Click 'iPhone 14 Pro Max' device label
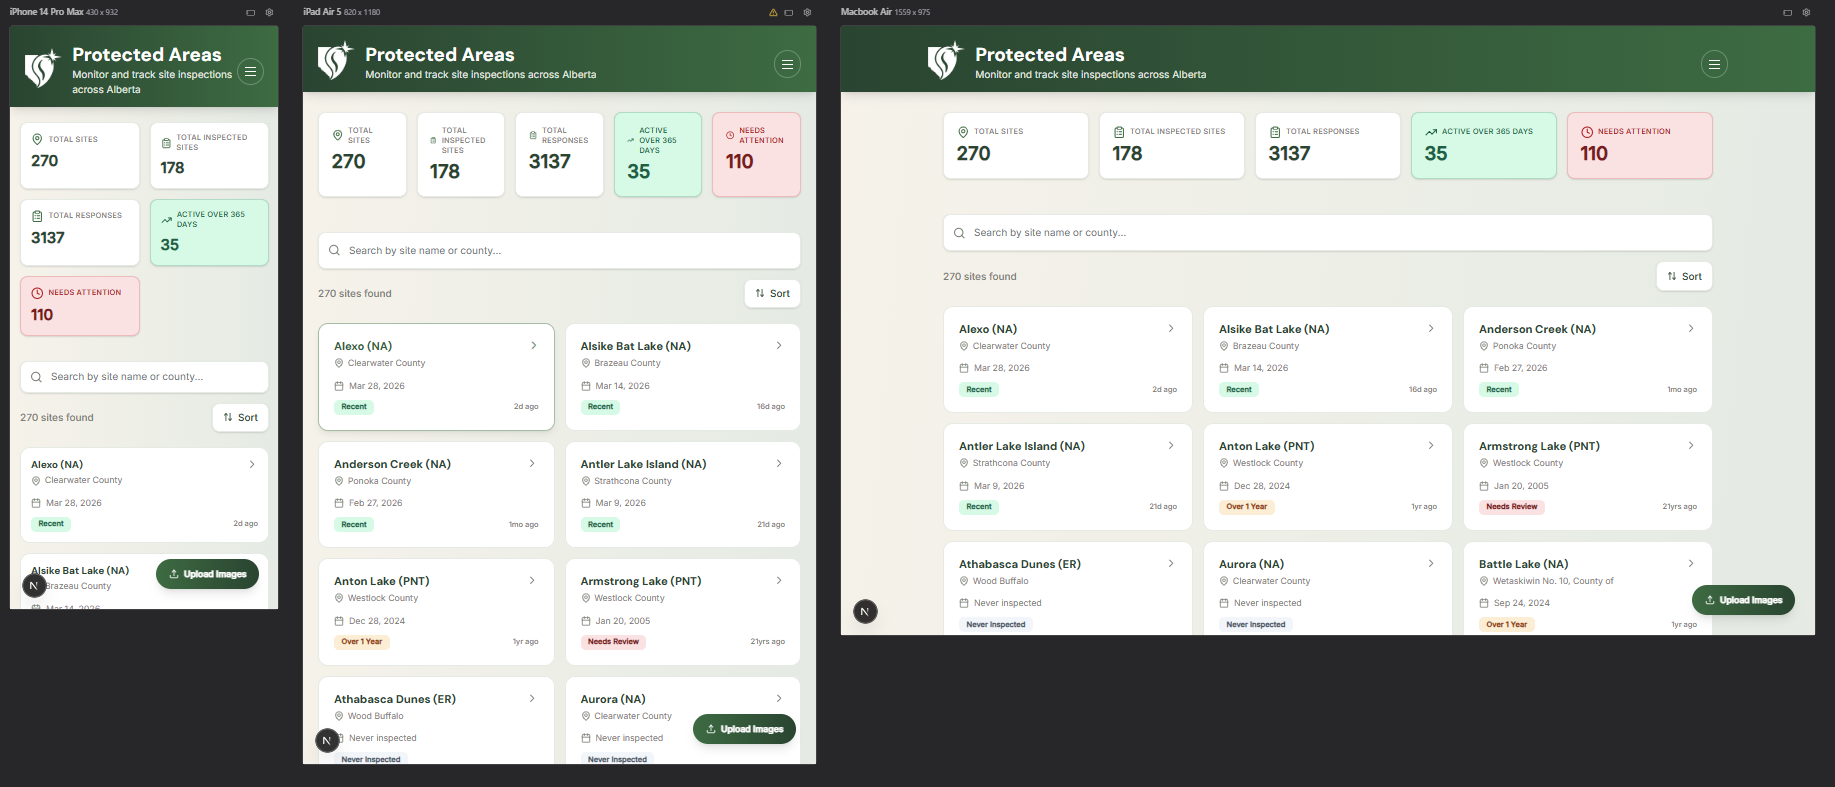This screenshot has height=787, width=1835. pos(47,12)
